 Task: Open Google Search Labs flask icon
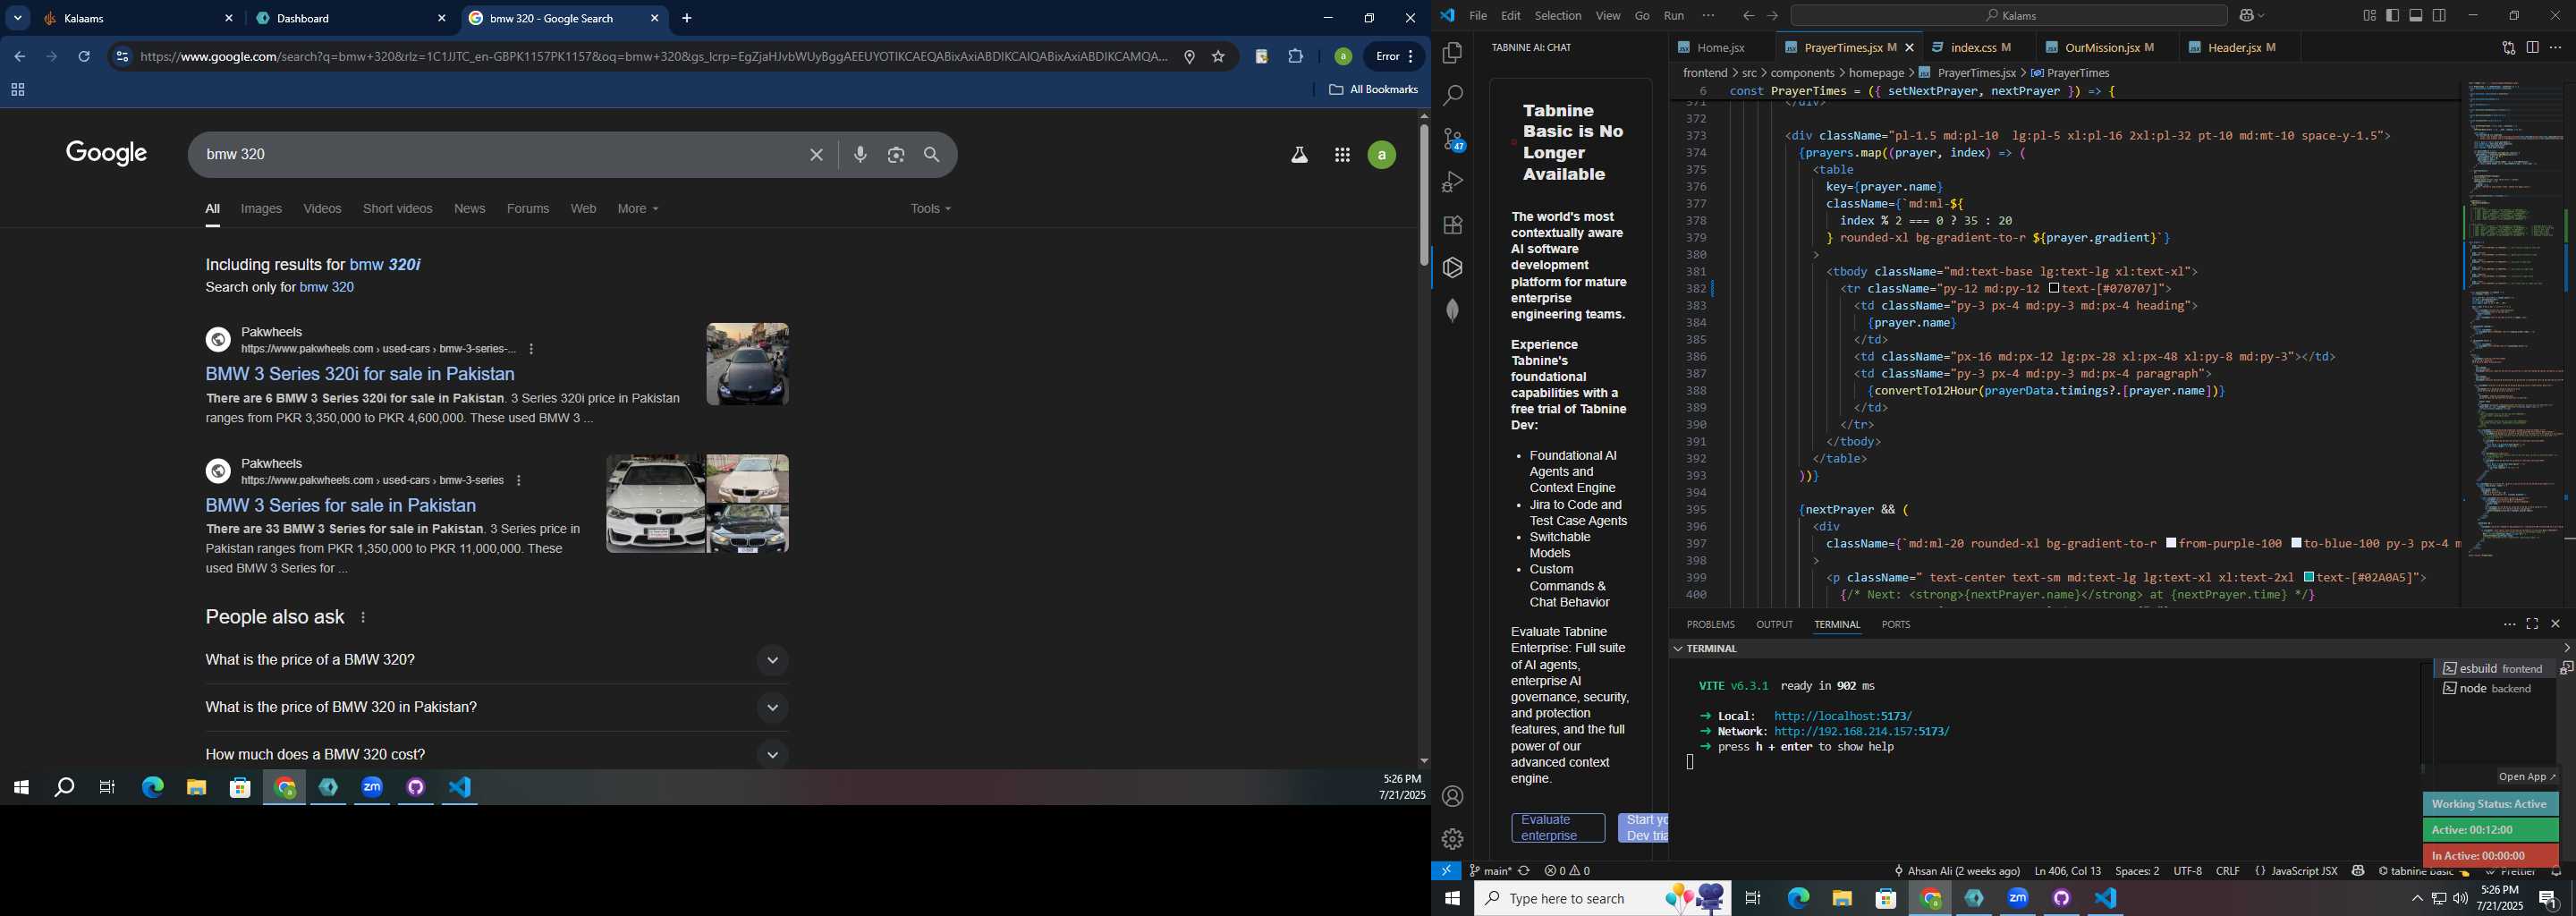(1299, 155)
